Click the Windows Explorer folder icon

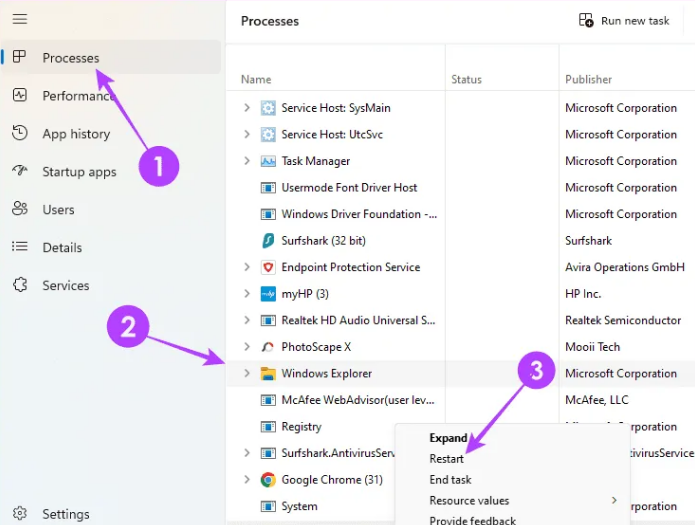pos(268,373)
